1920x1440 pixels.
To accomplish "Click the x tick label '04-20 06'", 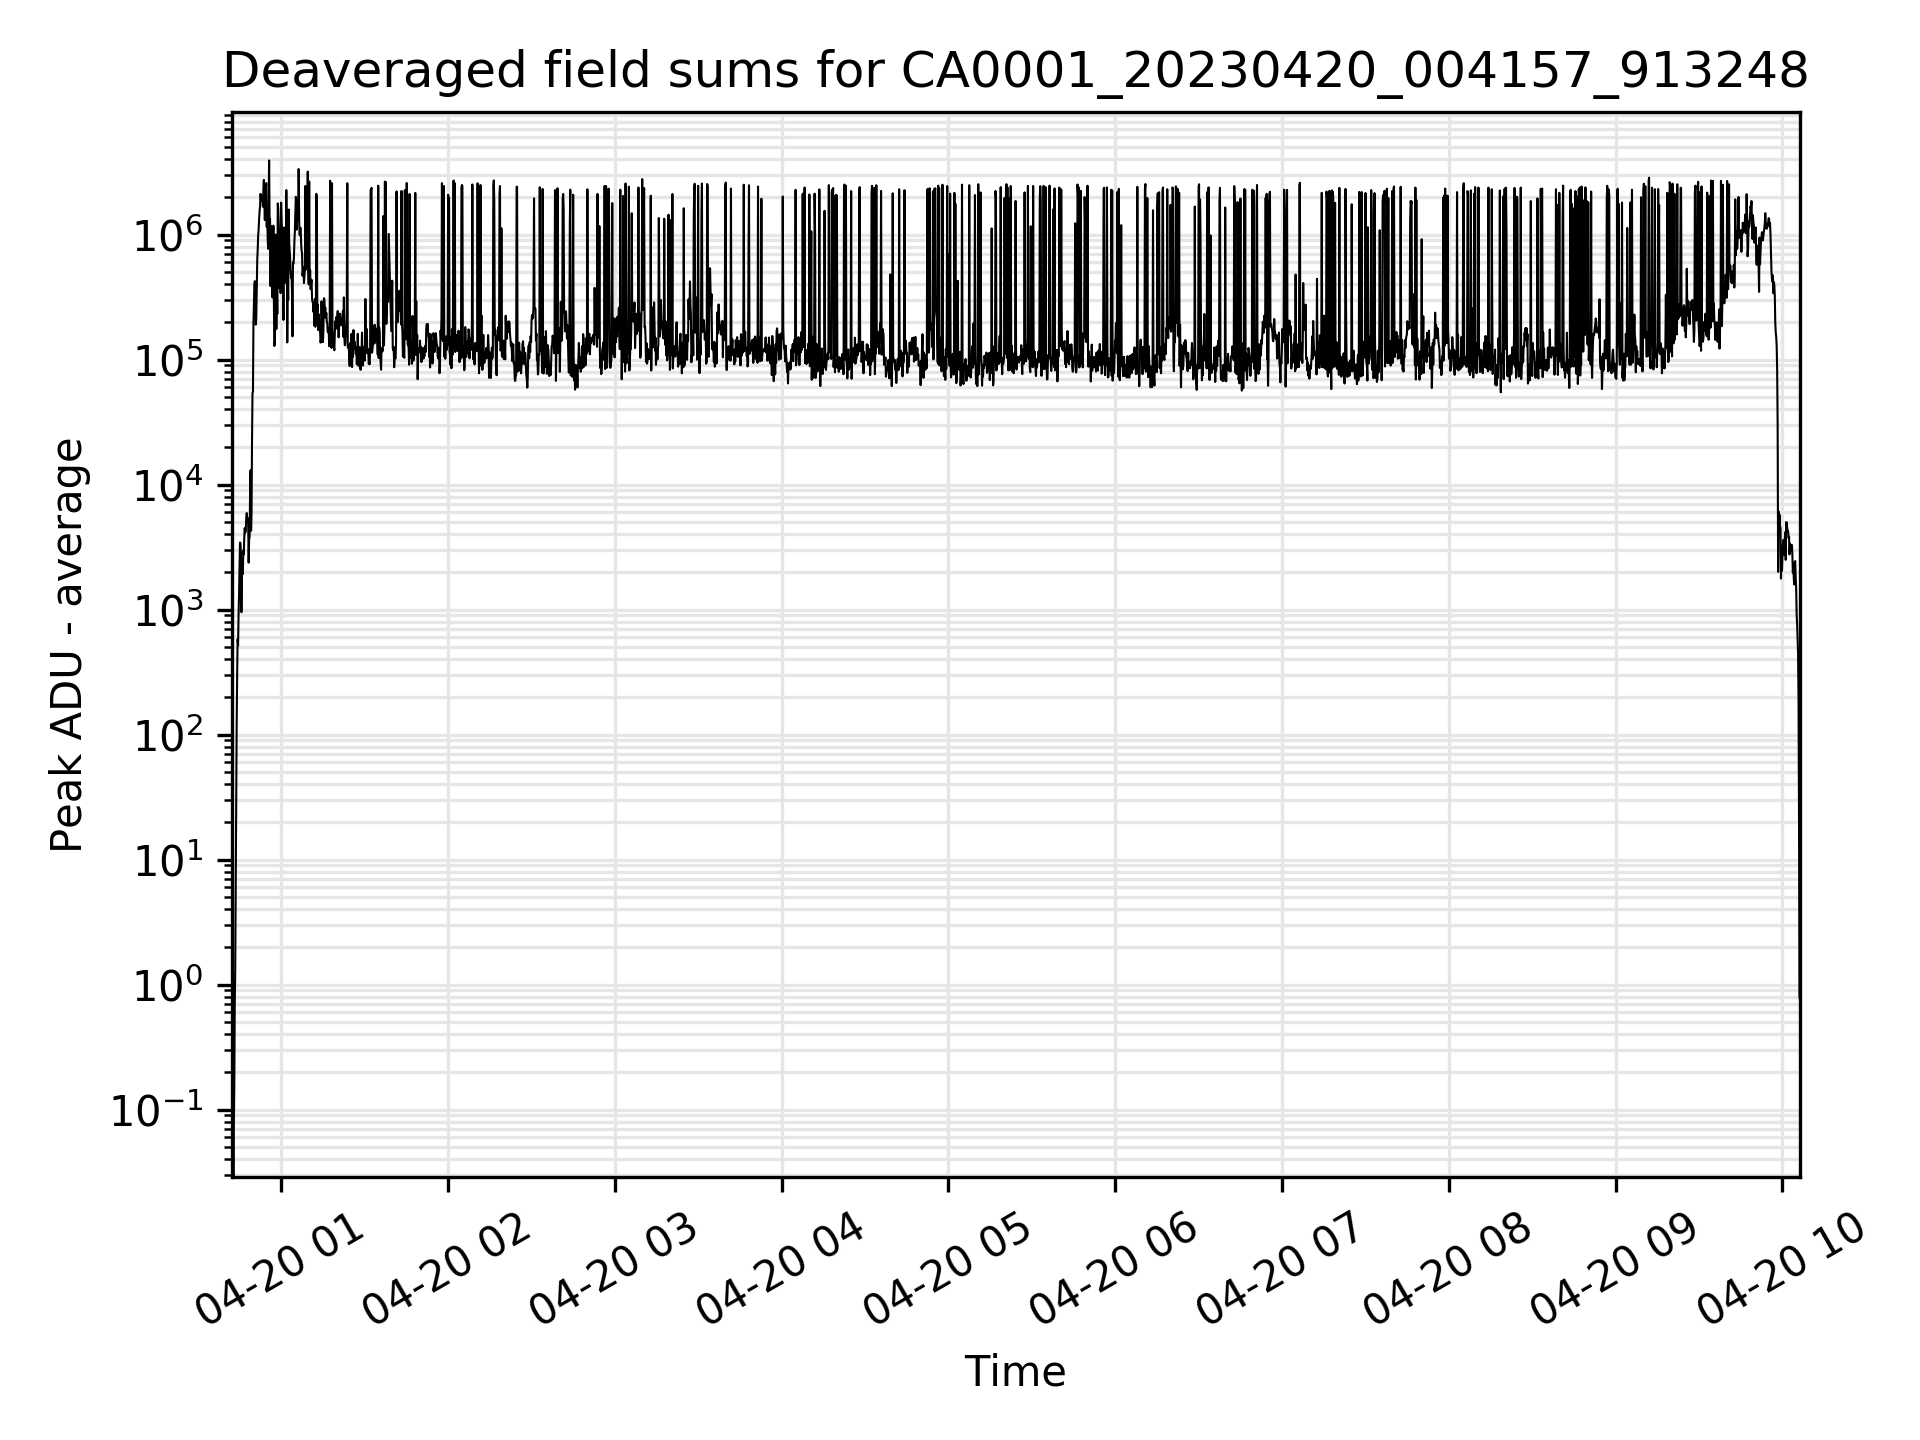I will coord(1114,1268).
